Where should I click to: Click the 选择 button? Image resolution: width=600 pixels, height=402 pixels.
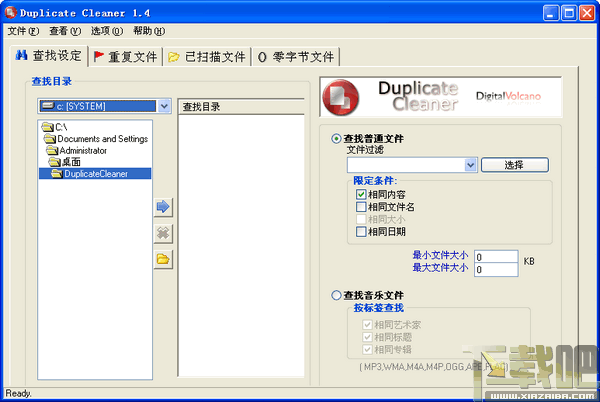click(514, 165)
